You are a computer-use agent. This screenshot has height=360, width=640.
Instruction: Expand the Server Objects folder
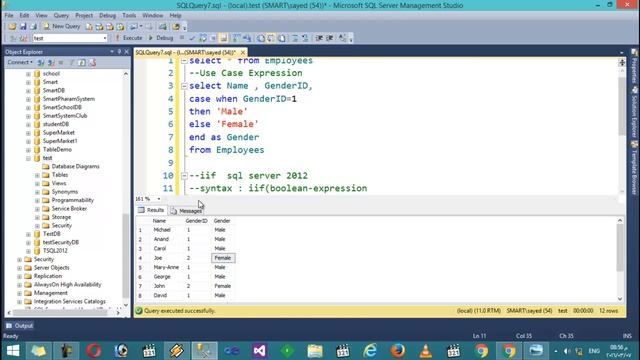pyautogui.click(x=19, y=268)
